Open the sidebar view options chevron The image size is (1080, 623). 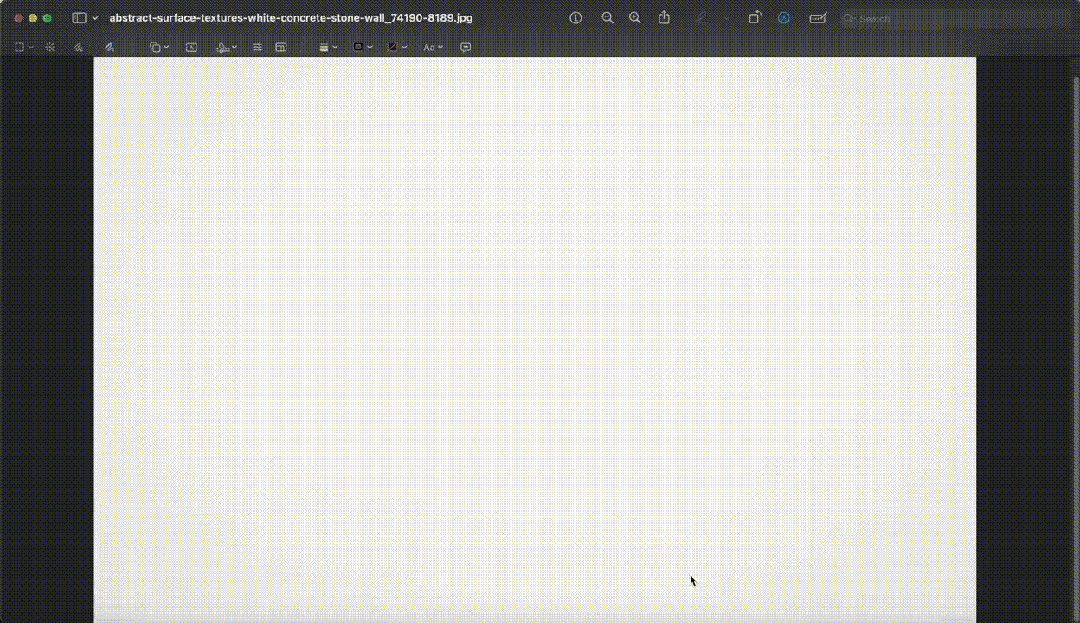click(x=95, y=18)
